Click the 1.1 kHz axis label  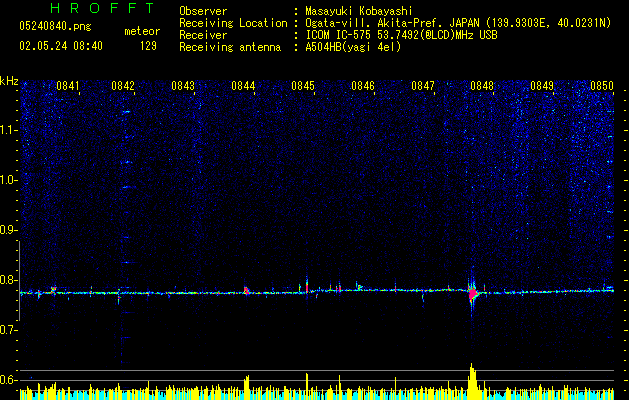(x=9, y=130)
